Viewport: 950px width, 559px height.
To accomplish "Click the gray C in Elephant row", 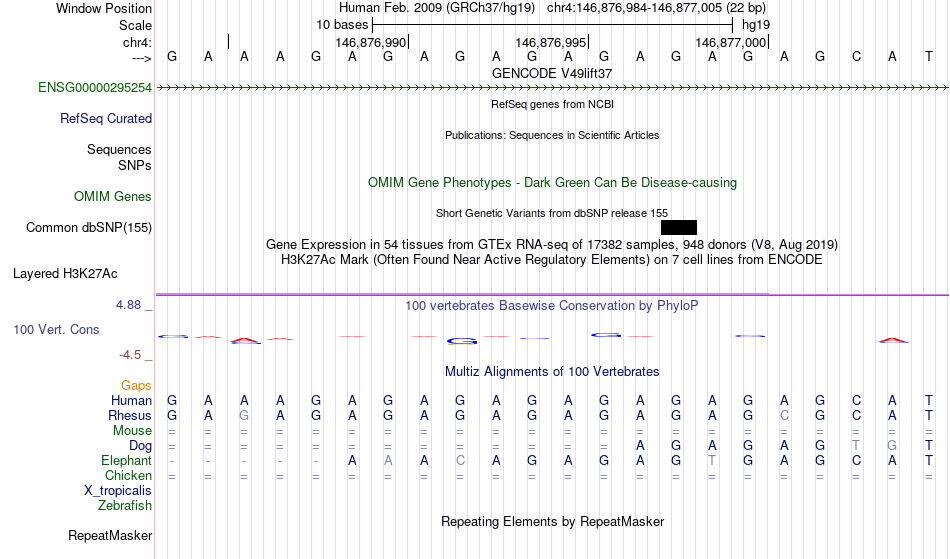I will pyautogui.click(x=460, y=461).
